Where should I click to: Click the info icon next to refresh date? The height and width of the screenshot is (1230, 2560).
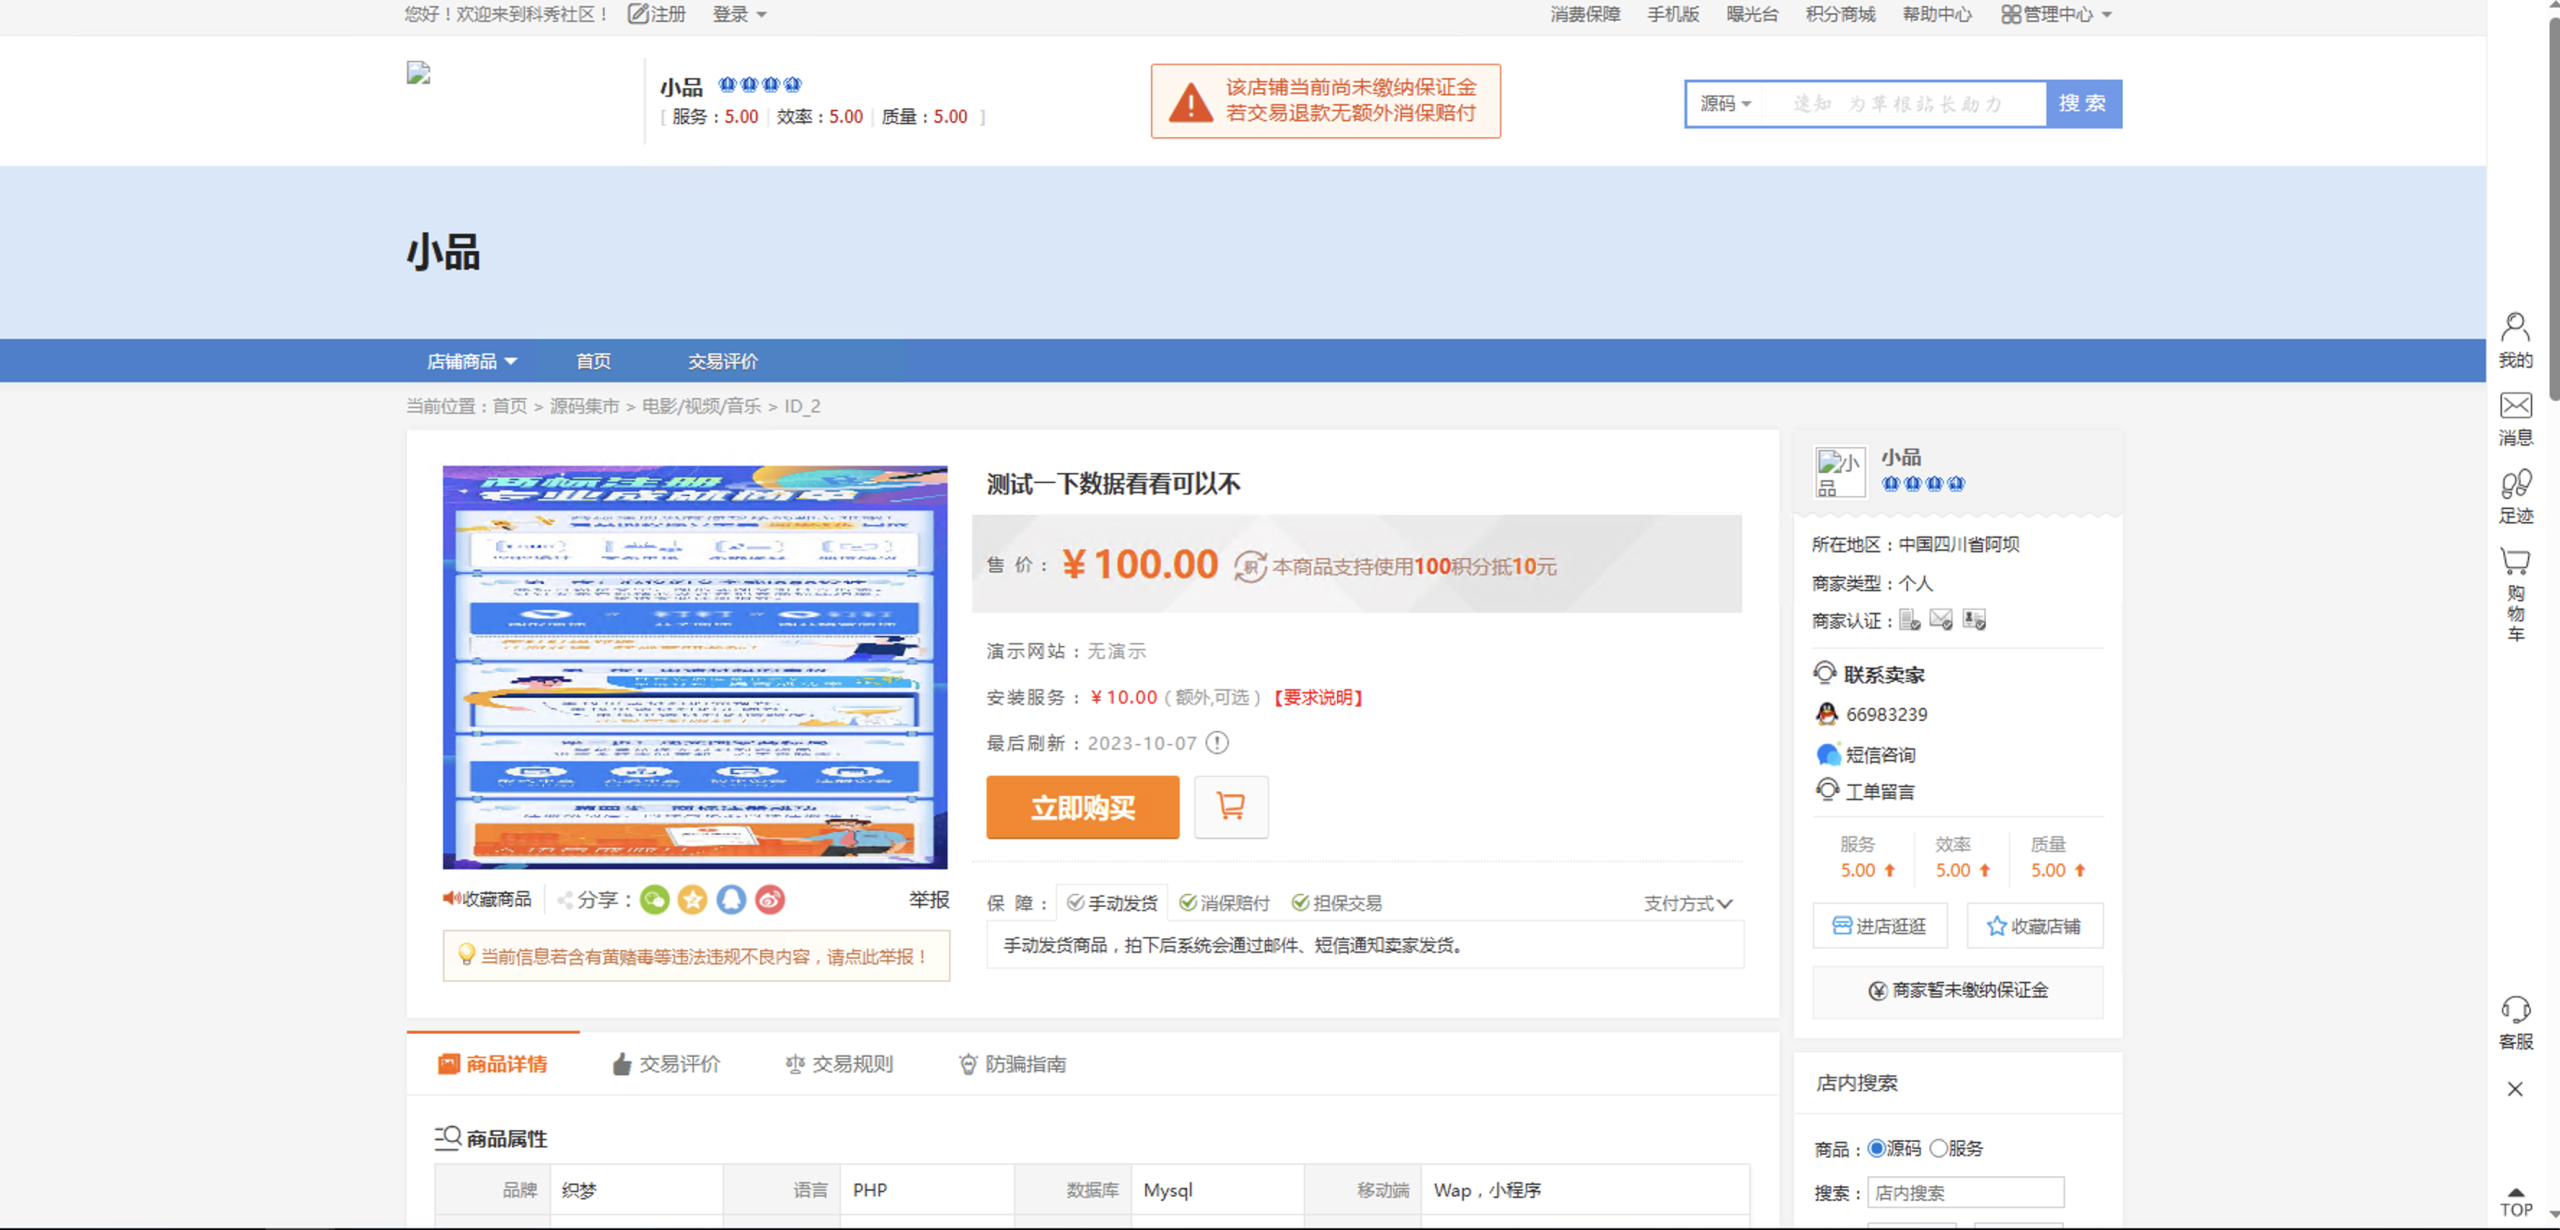click(x=1217, y=743)
